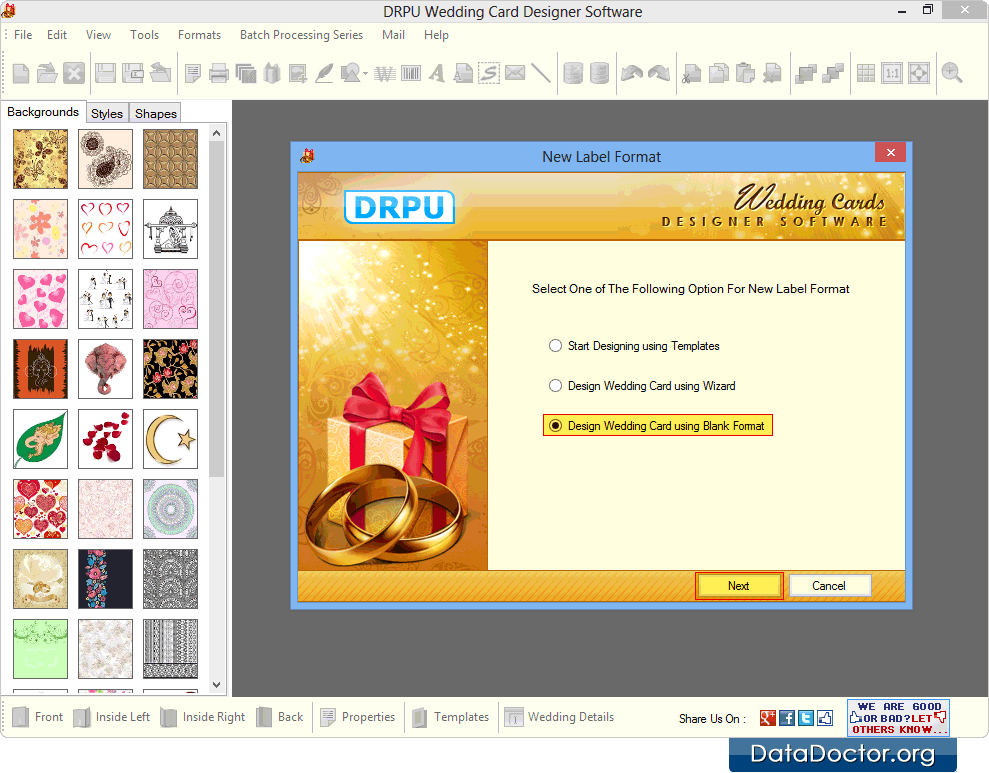This screenshot has width=989, height=773.
Task: Open the Formats menu
Action: (x=199, y=35)
